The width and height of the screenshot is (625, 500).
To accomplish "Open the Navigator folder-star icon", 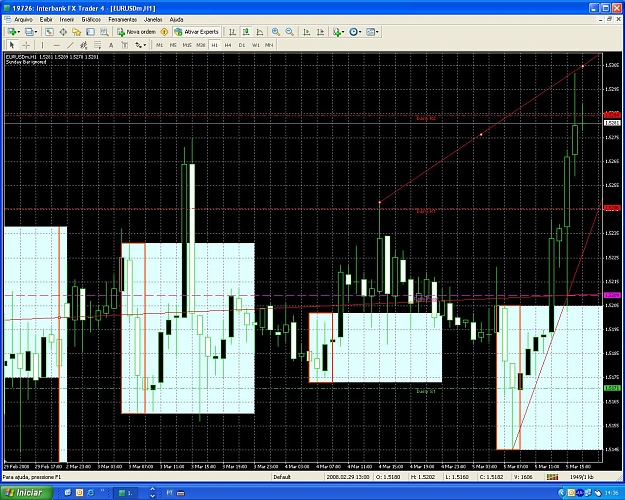I will click(x=77, y=32).
